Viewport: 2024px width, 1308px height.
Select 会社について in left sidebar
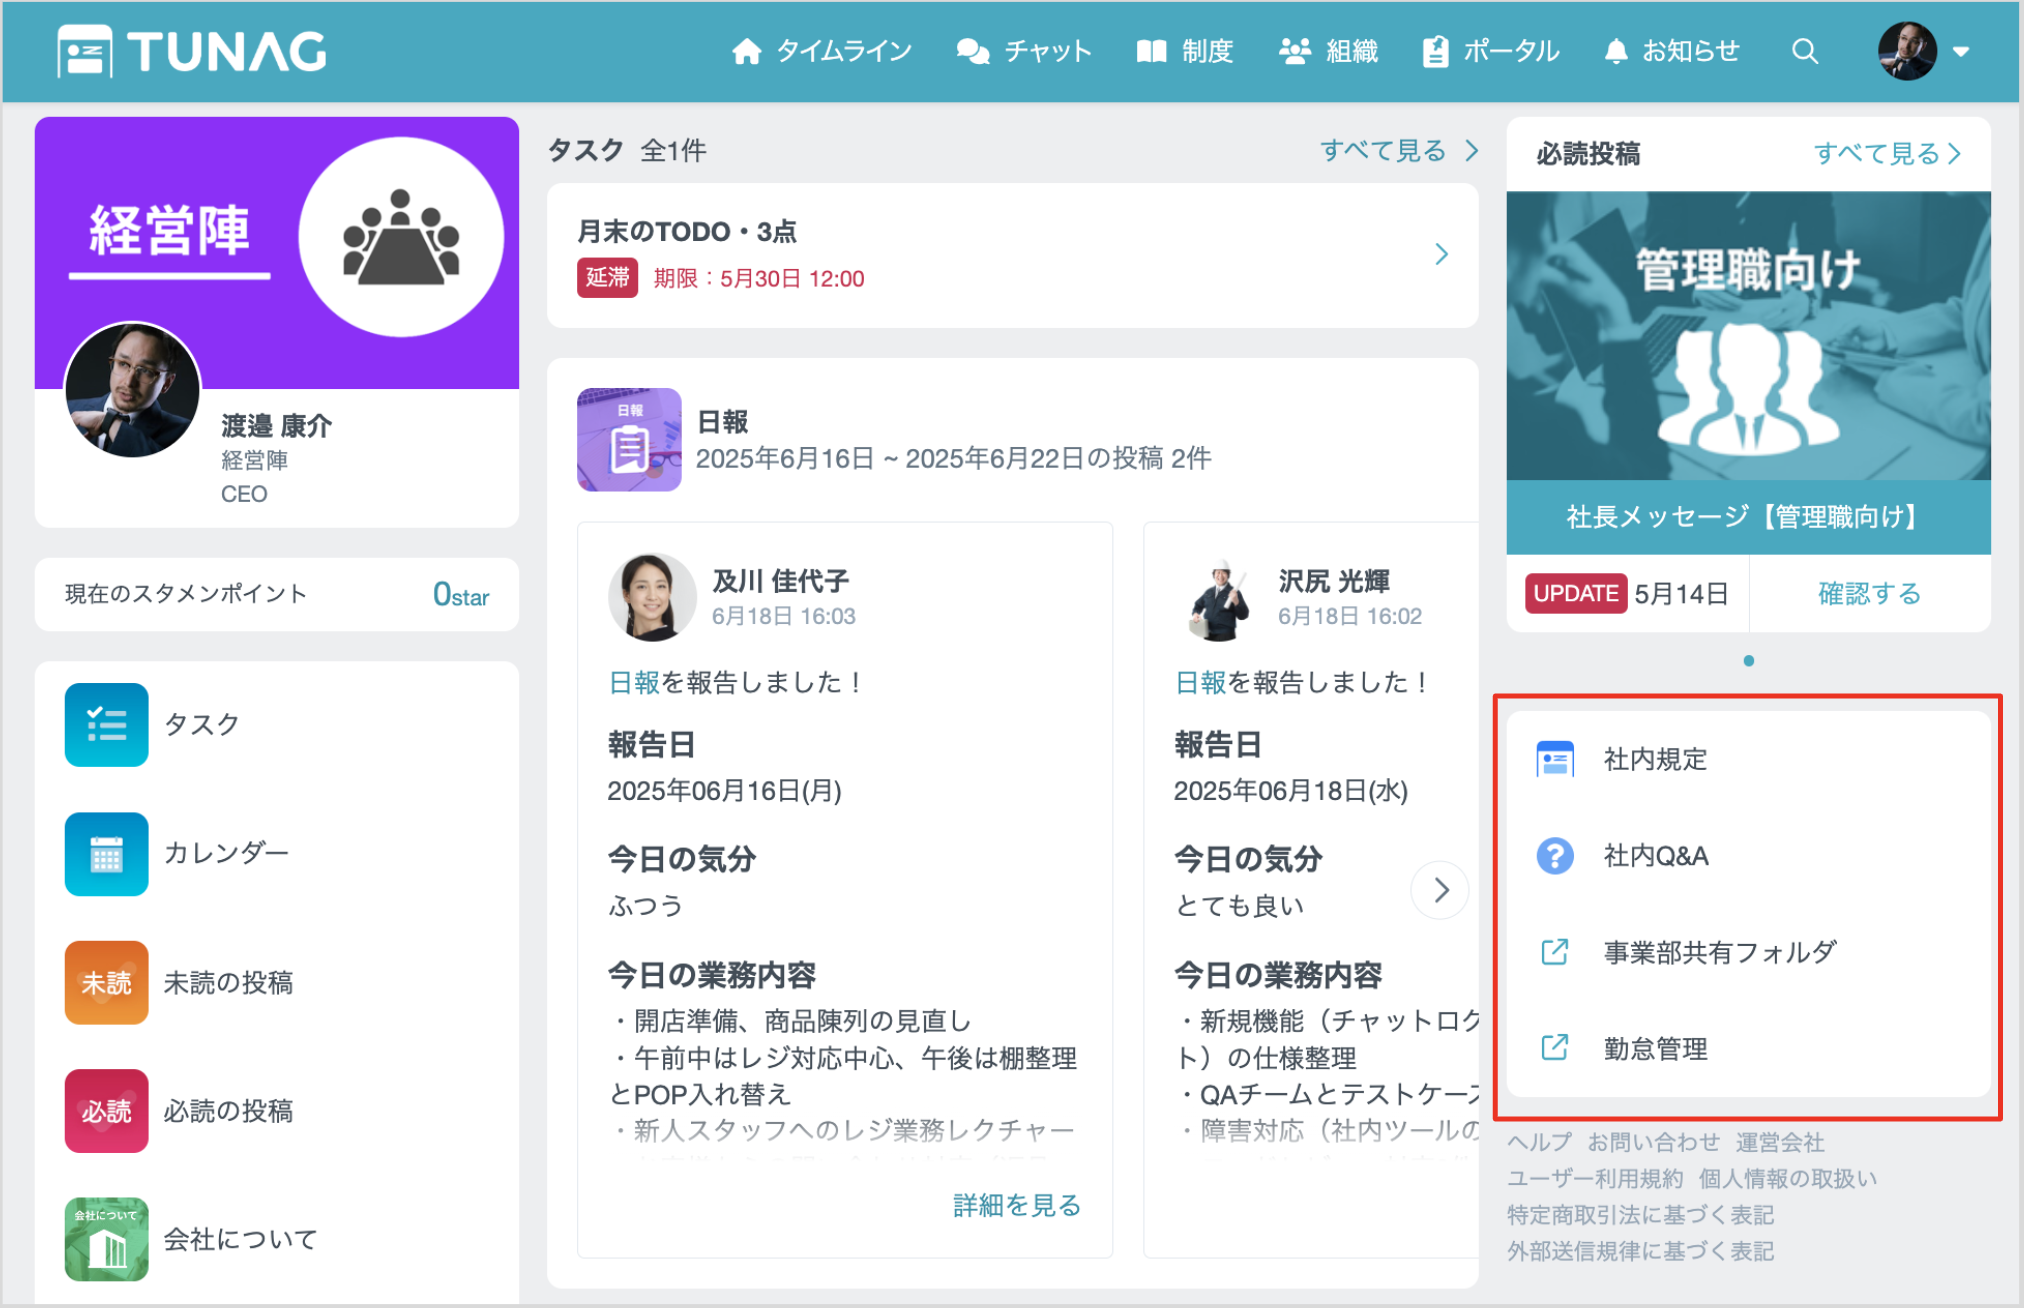276,1239
